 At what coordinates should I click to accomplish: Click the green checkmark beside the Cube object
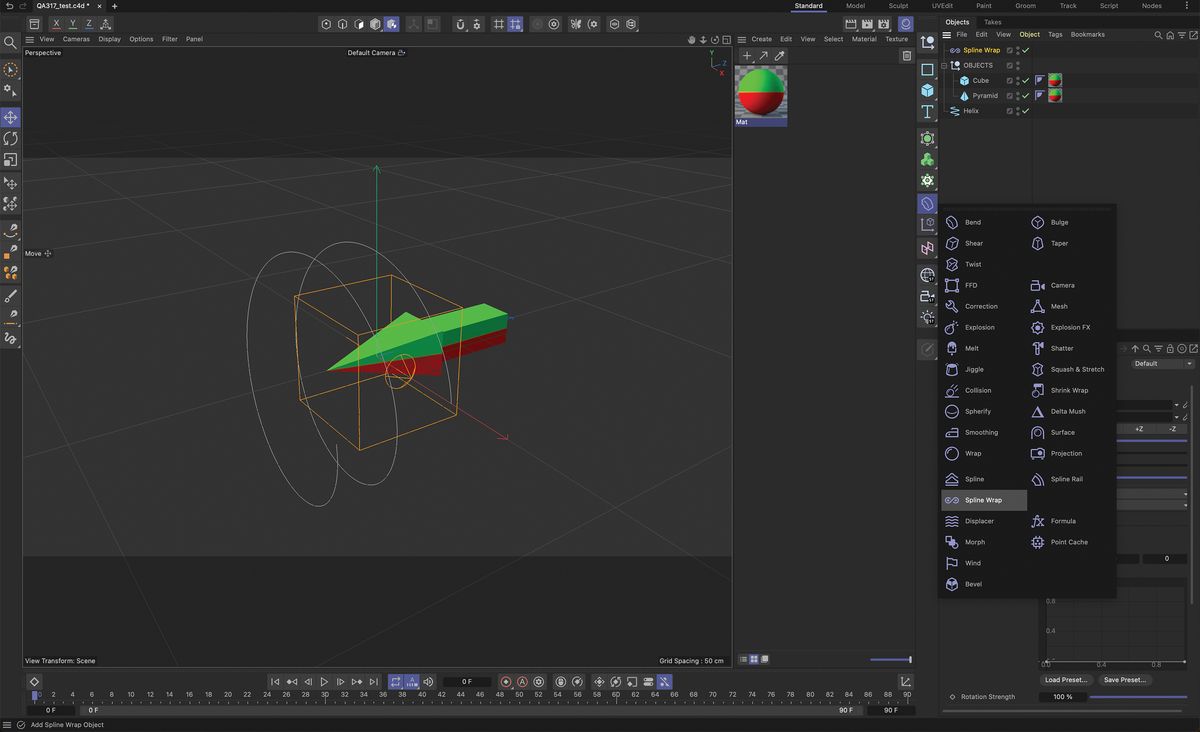click(1026, 80)
